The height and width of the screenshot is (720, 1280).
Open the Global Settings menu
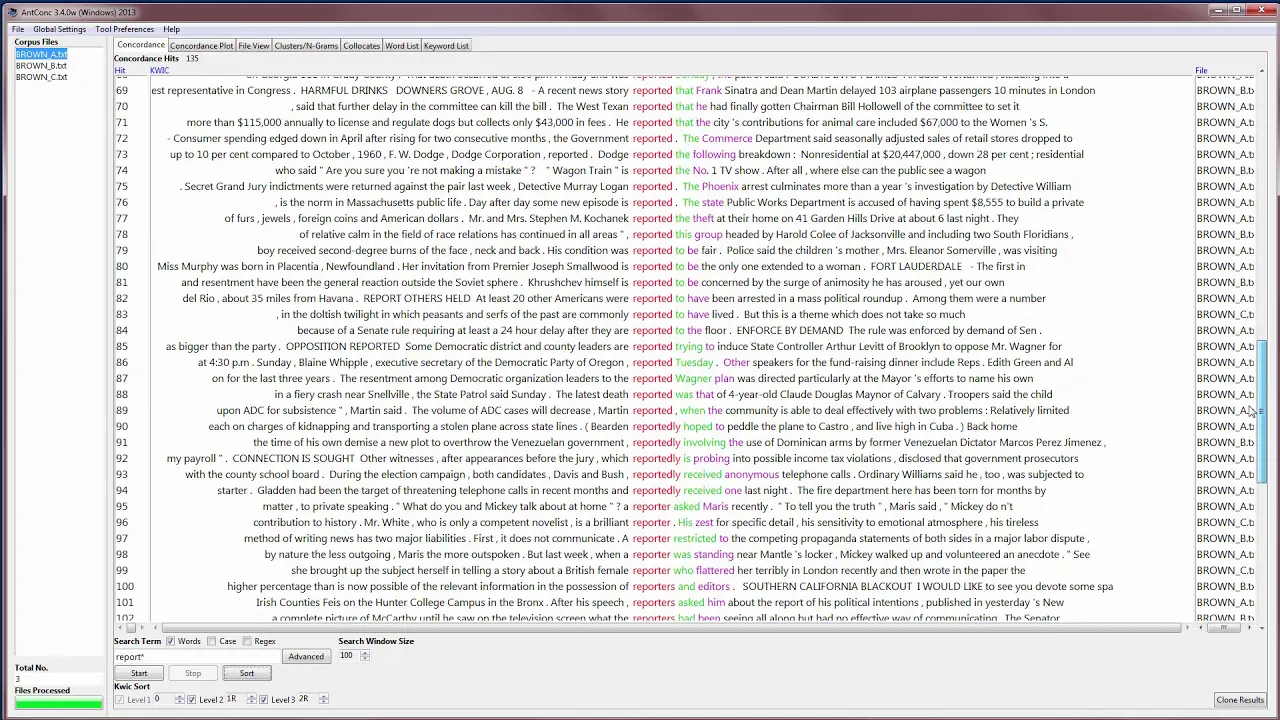click(60, 29)
